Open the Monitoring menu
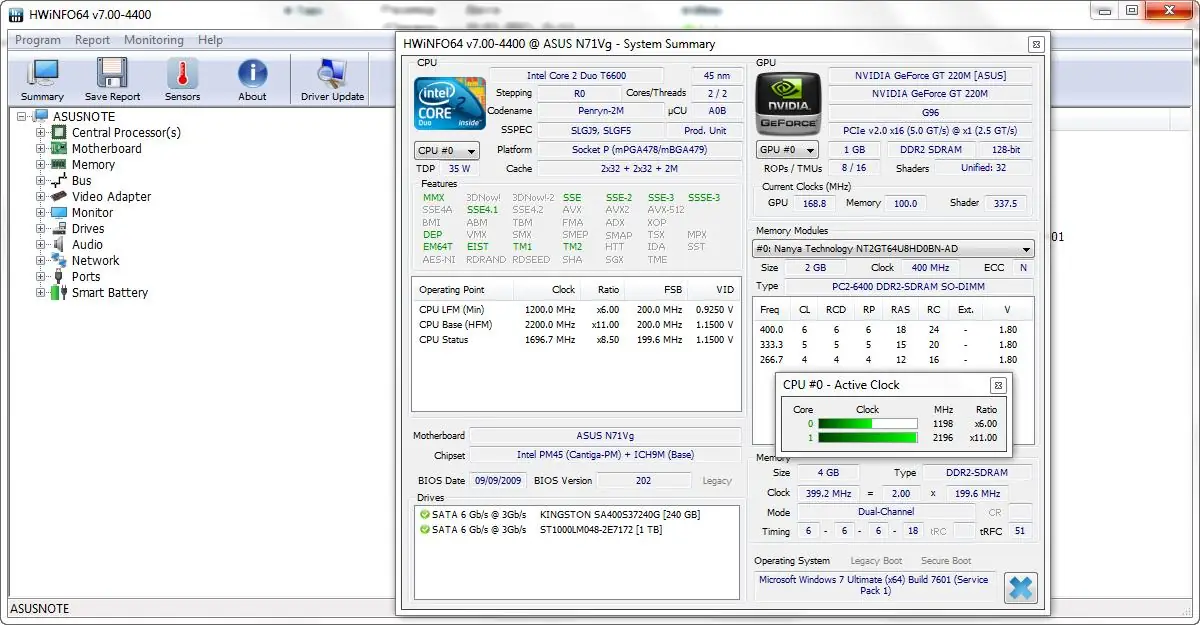Viewport: 1200px width, 625px height. click(153, 40)
